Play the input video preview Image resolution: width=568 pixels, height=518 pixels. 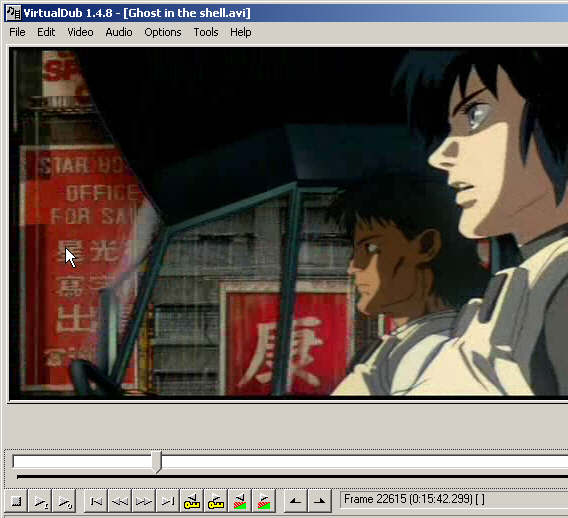40,501
